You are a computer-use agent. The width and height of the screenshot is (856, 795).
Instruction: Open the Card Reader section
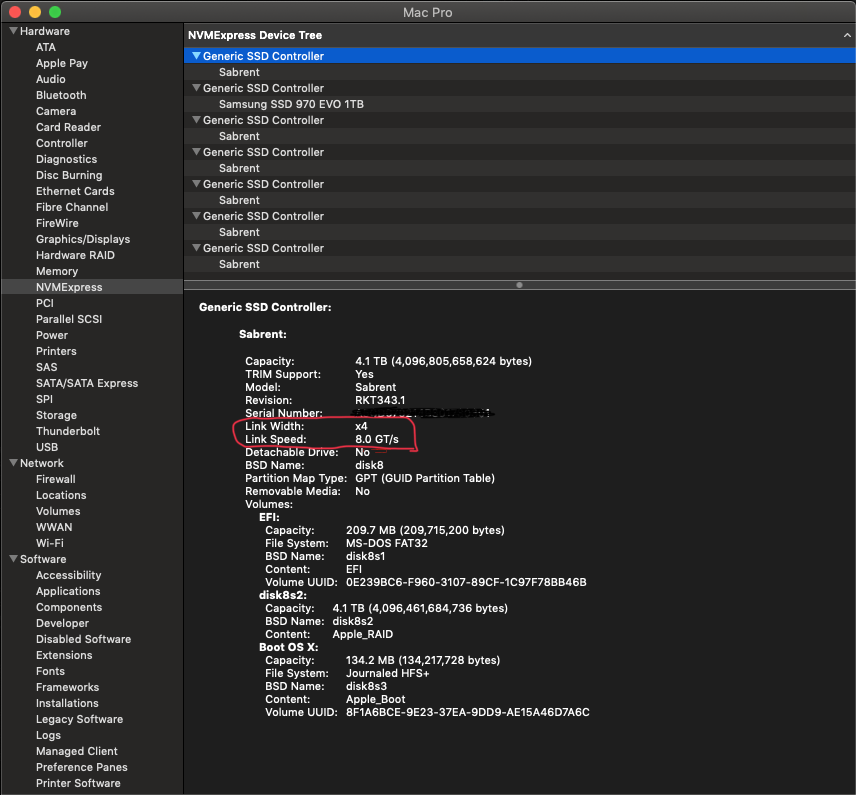click(68, 127)
